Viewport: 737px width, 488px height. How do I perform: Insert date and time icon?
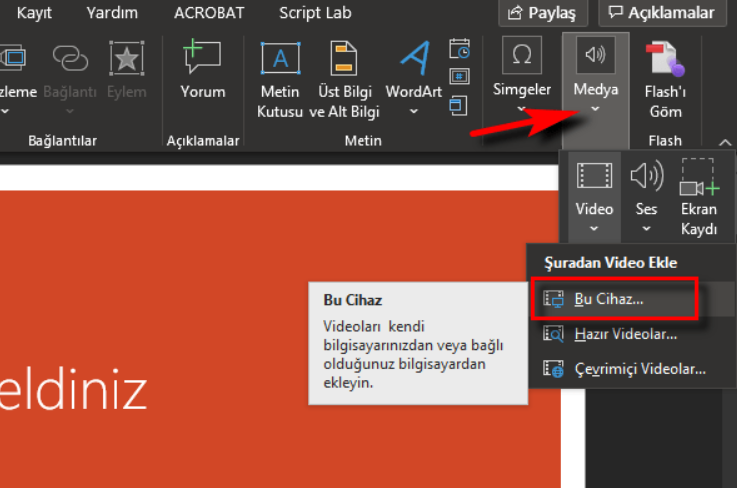[x=459, y=49]
